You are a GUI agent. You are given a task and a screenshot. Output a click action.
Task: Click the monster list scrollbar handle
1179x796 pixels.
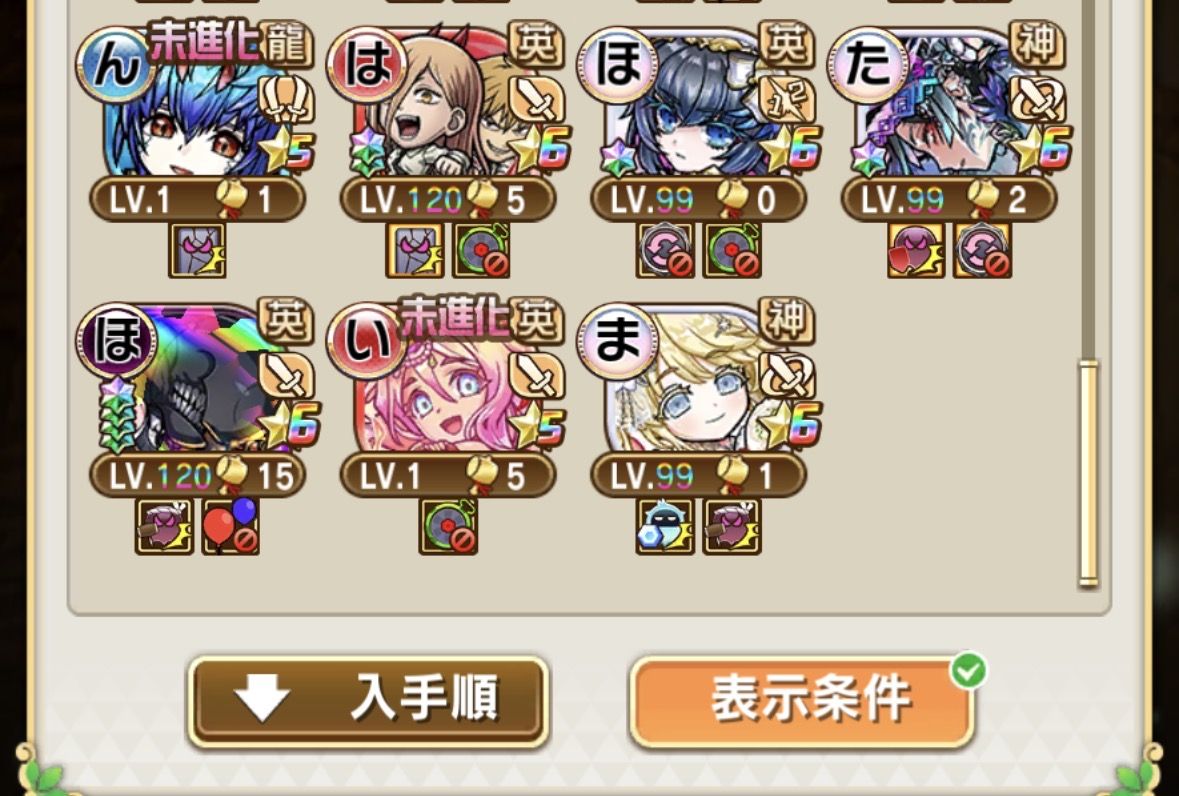(1088, 474)
